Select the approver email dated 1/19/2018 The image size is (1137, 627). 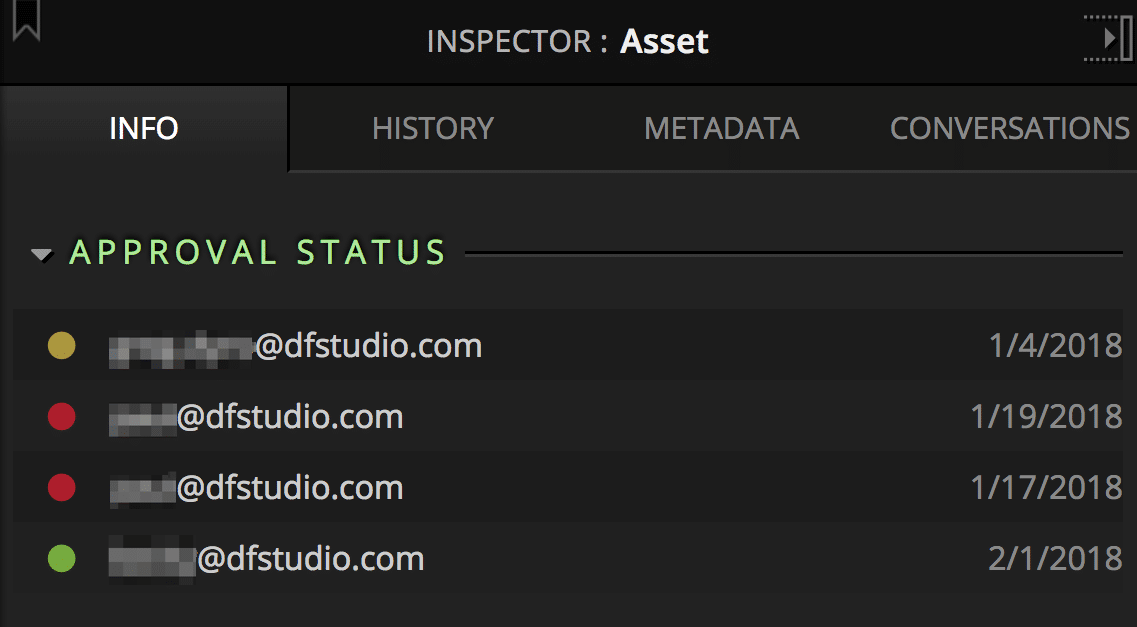click(256, 417)
